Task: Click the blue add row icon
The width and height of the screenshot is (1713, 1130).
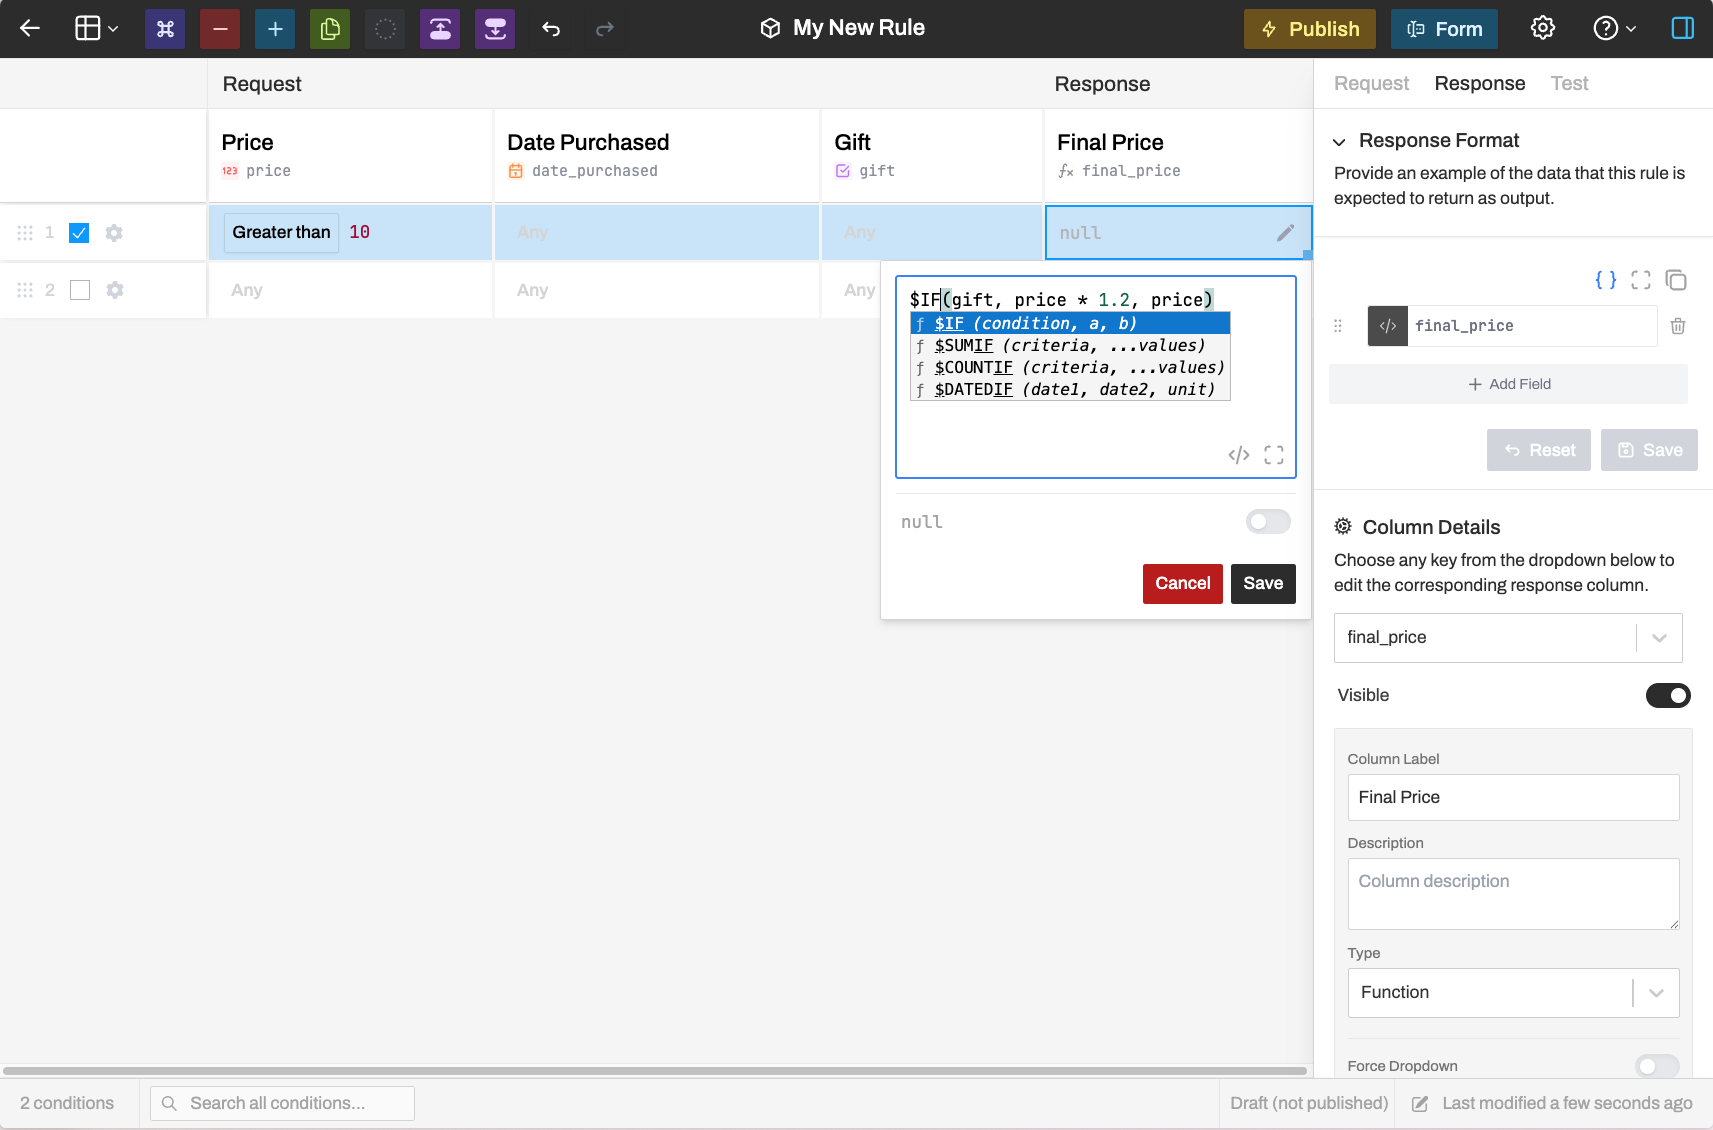Action: click(x=275, y=29)
